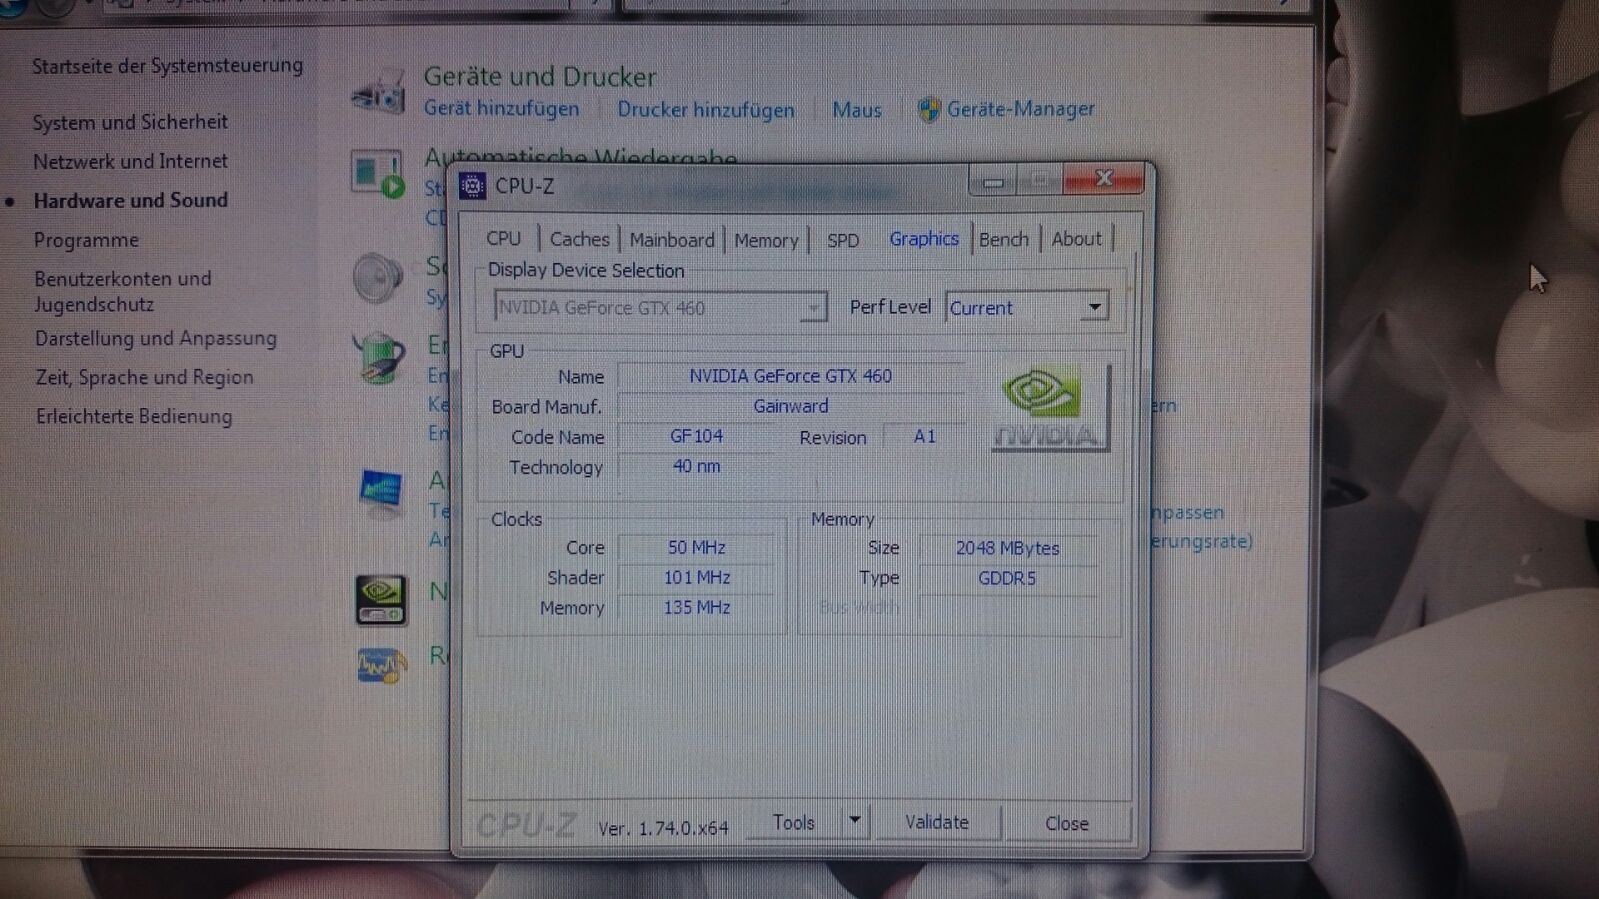This screenshot has height=899, width=1599.
Task: Click the GPU Name field NVIDIA GeForce GTX 460
Action: 791,376
